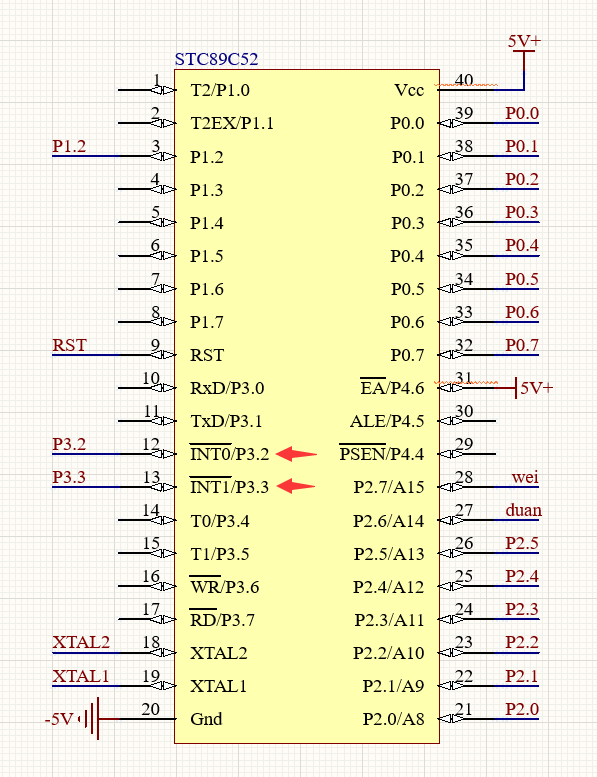Viewport: 597px width, 777px height.
Task: Select the P1.2 net label on the left
Action: [69, 146]
